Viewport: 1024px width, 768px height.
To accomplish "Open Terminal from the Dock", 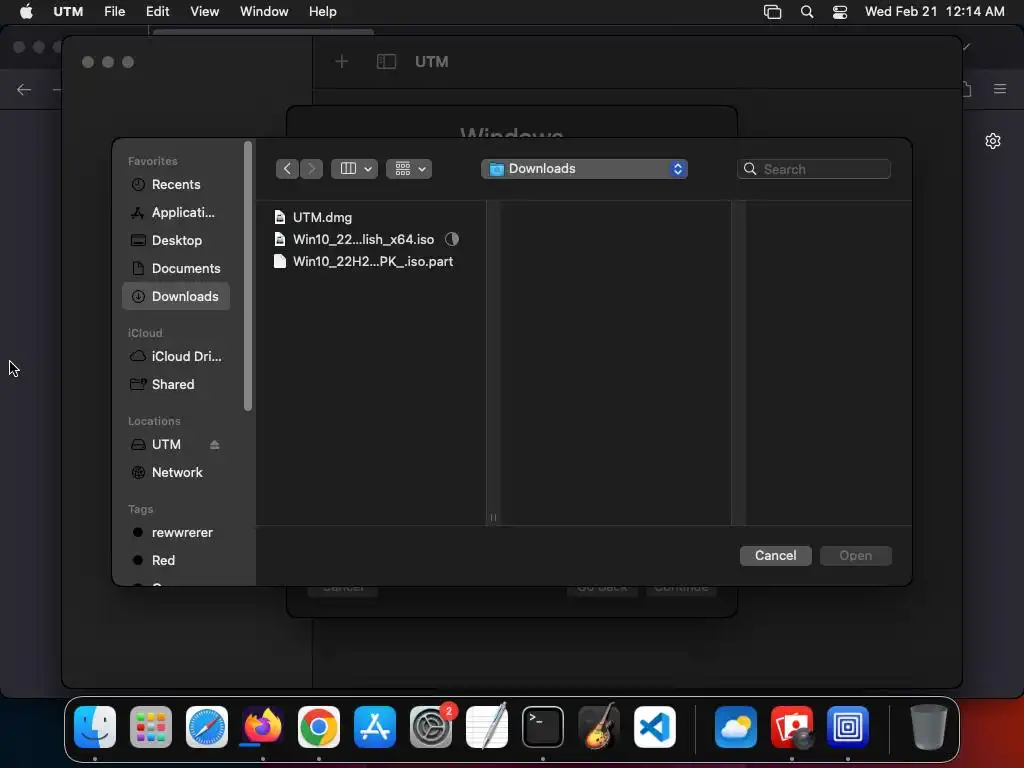I will [x=543, y=727].
